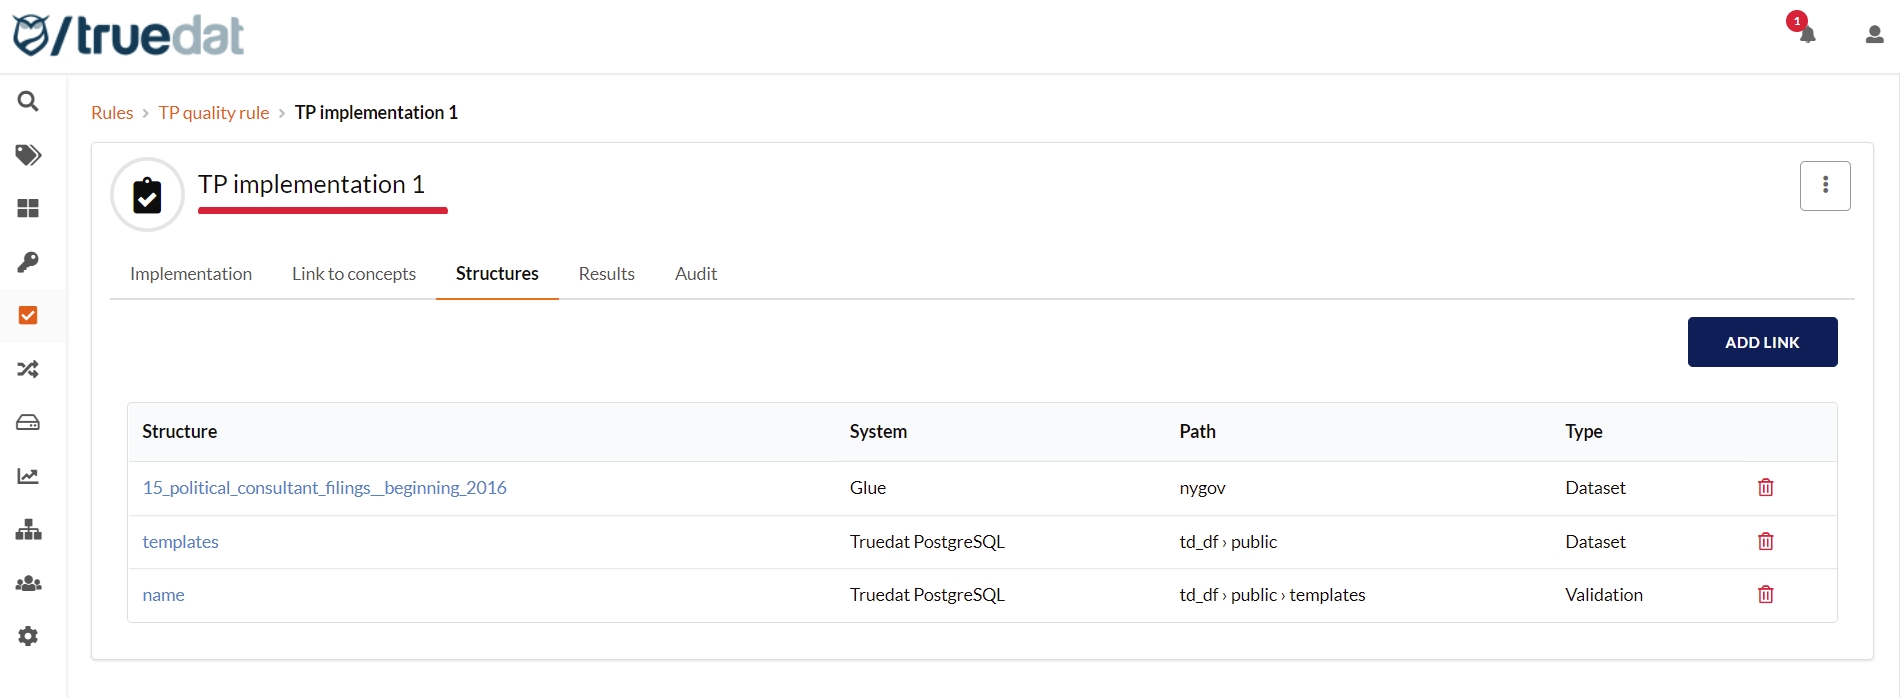Viewport: 1900px width, 698px height.
Task: Select the shuffle arrows icon in sidebar
Action: pos(28,369)
